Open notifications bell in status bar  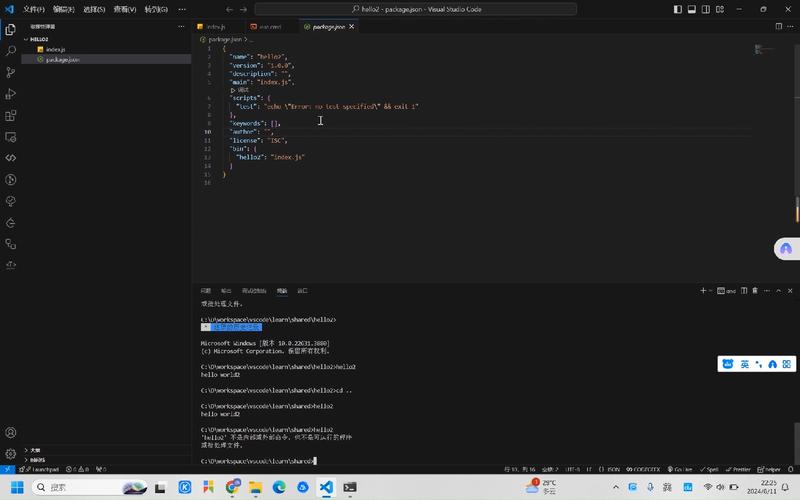[790, 469]
